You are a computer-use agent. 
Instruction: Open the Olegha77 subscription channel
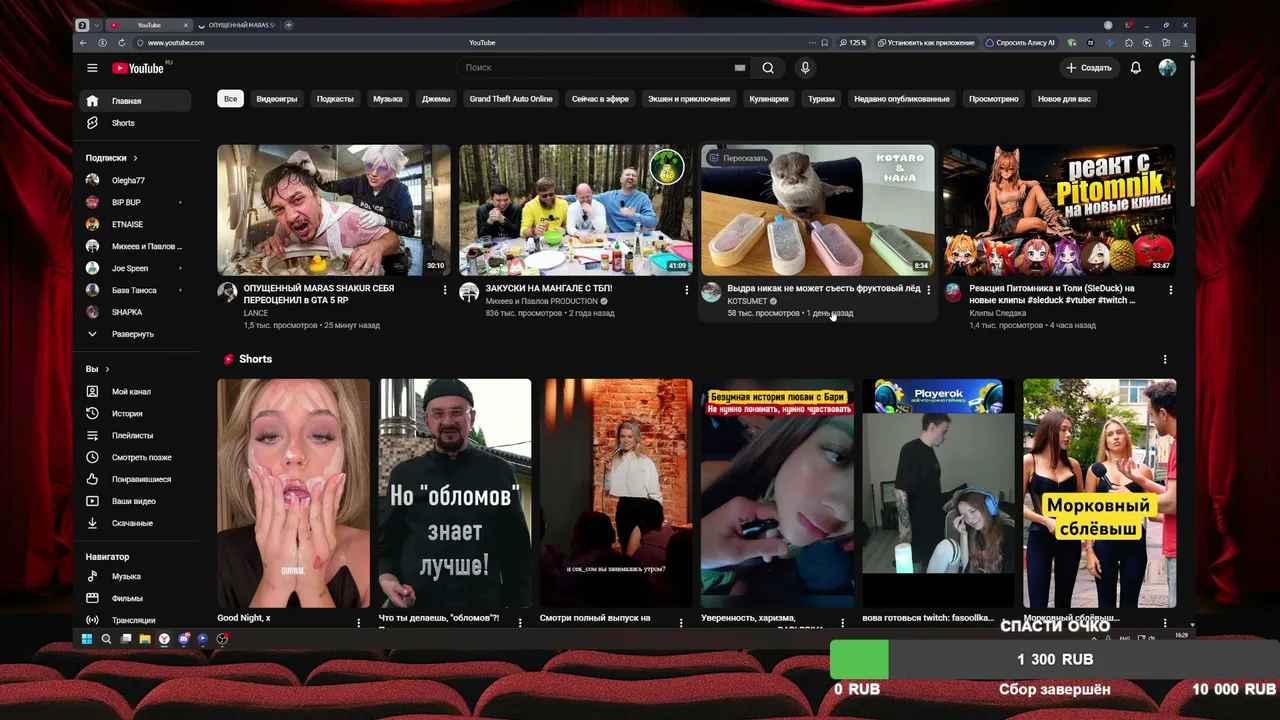click(135, 180)
